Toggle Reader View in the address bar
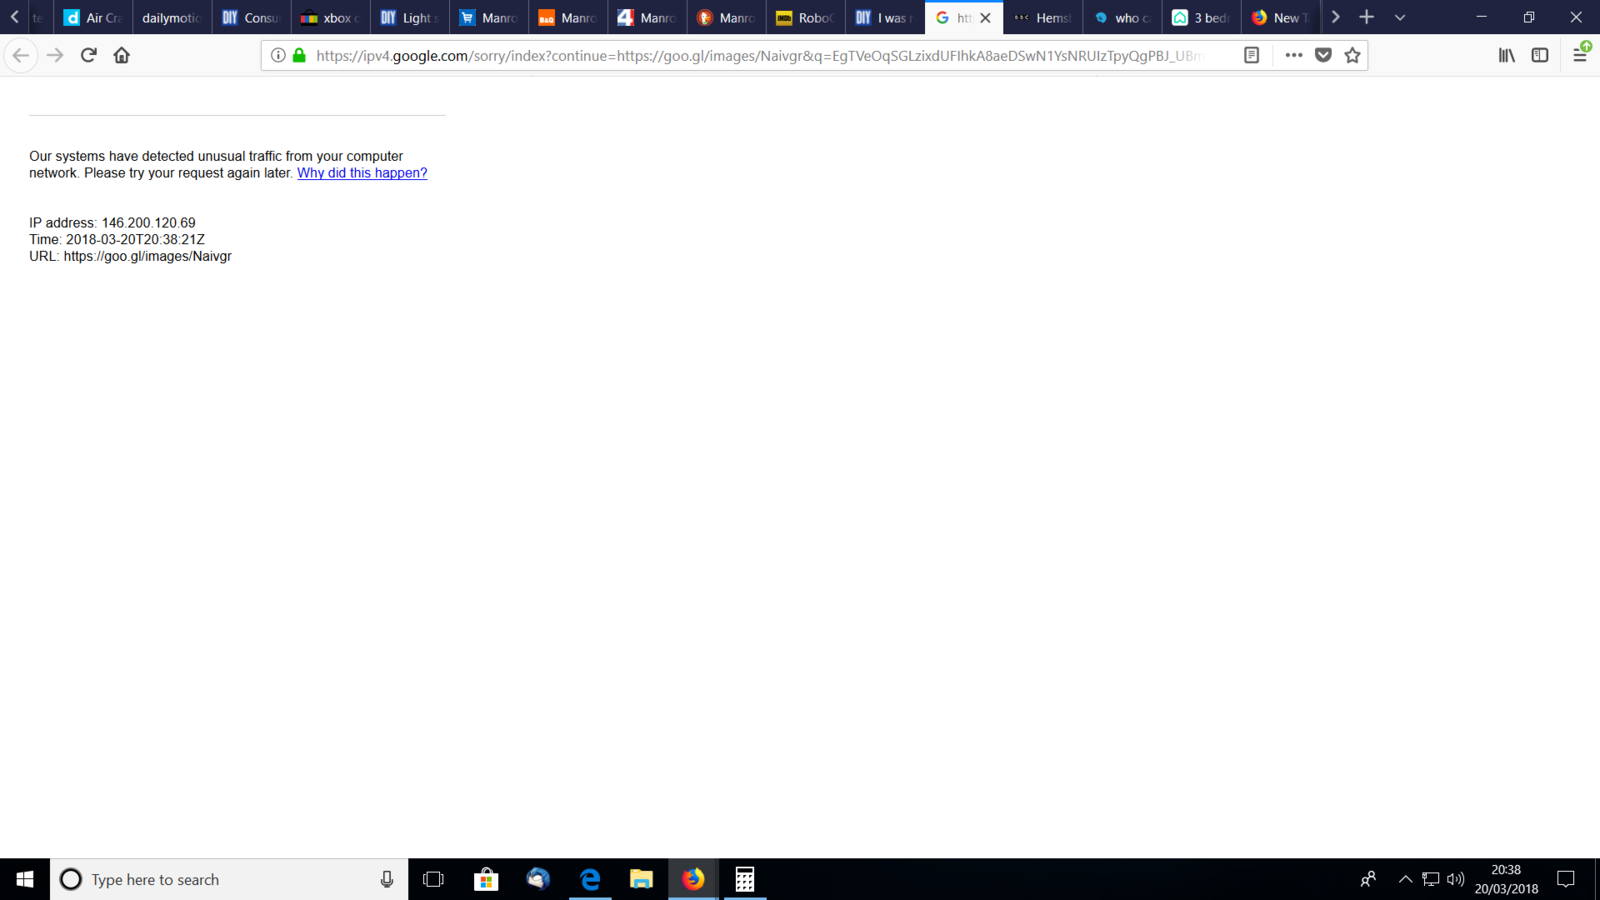 (1251, 55)
